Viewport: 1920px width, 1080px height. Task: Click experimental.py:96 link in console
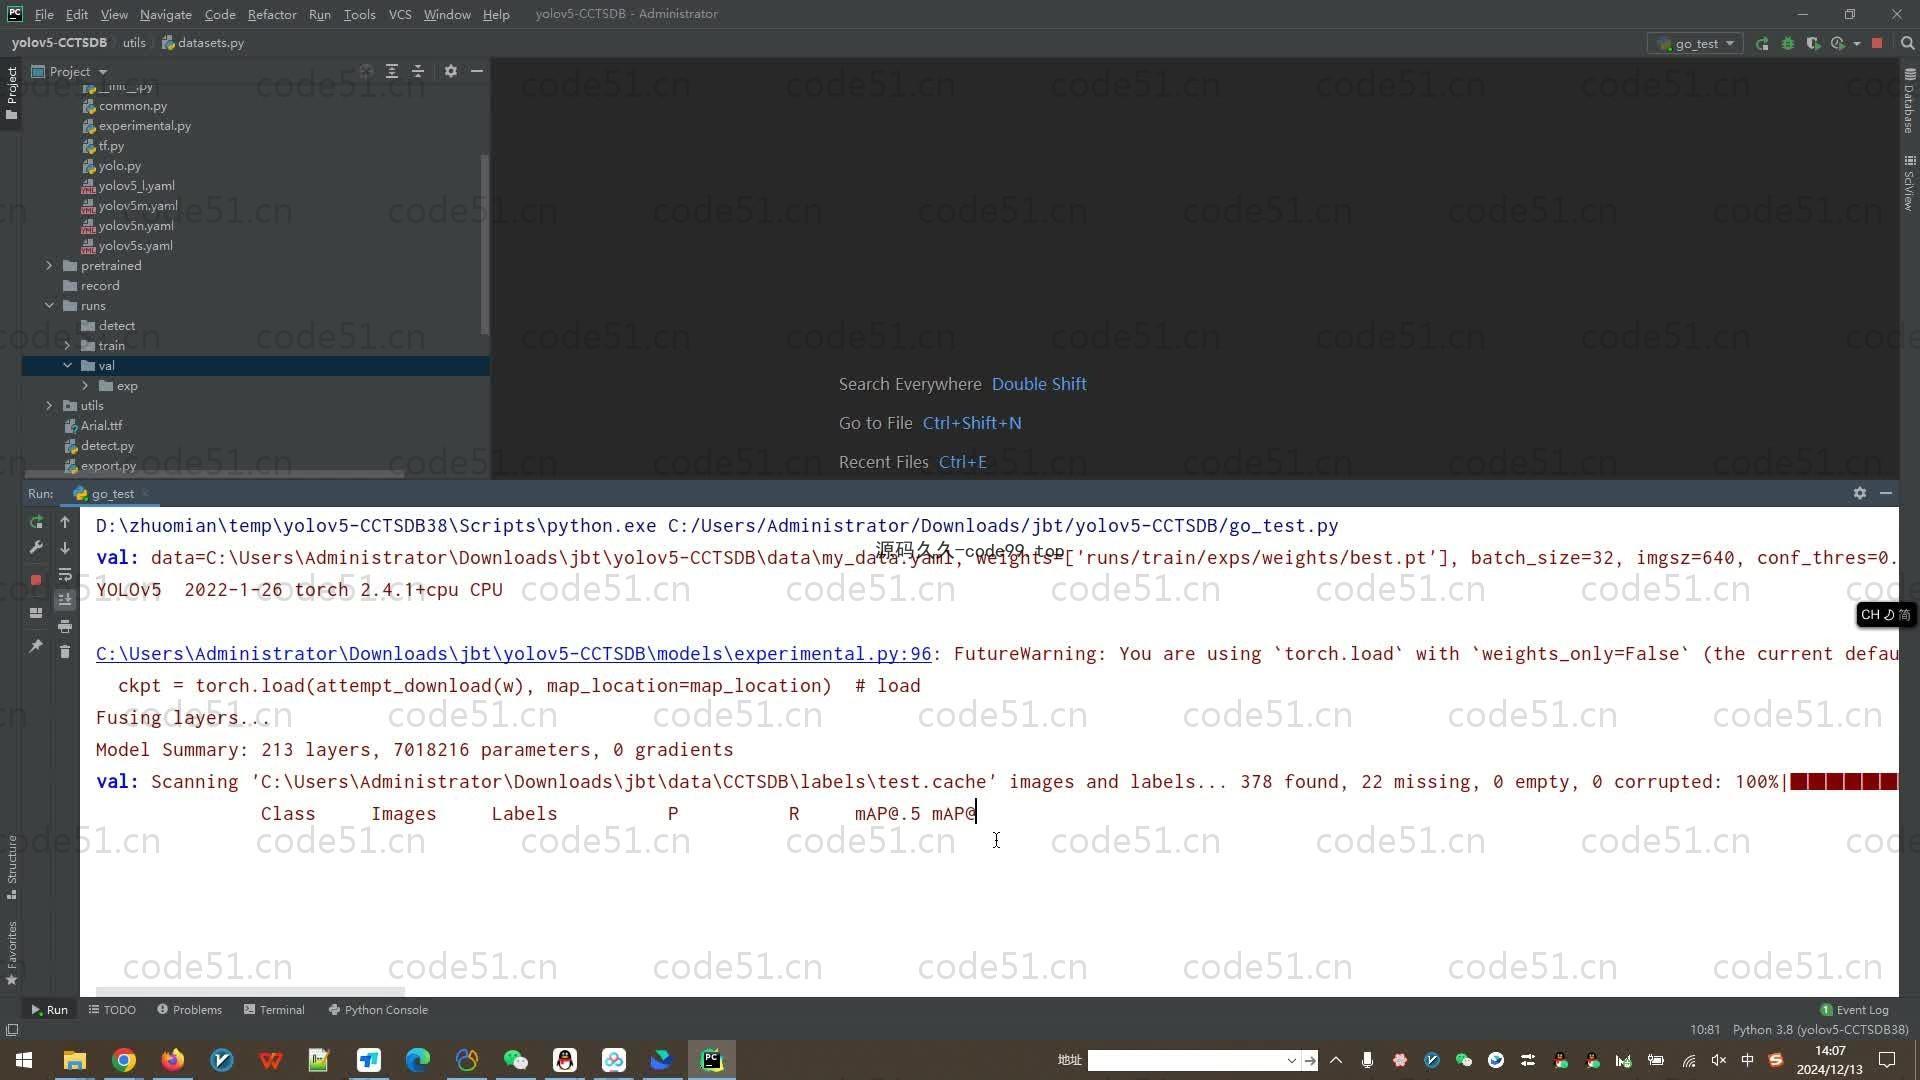[x=513, y=654]
